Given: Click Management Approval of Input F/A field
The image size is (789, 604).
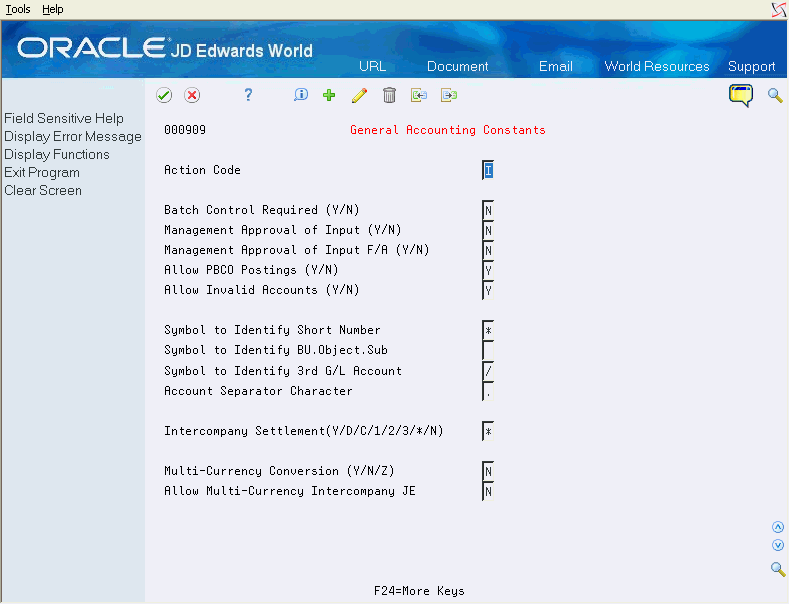Looking at the screenshot, I should click(x=488, y=250).
